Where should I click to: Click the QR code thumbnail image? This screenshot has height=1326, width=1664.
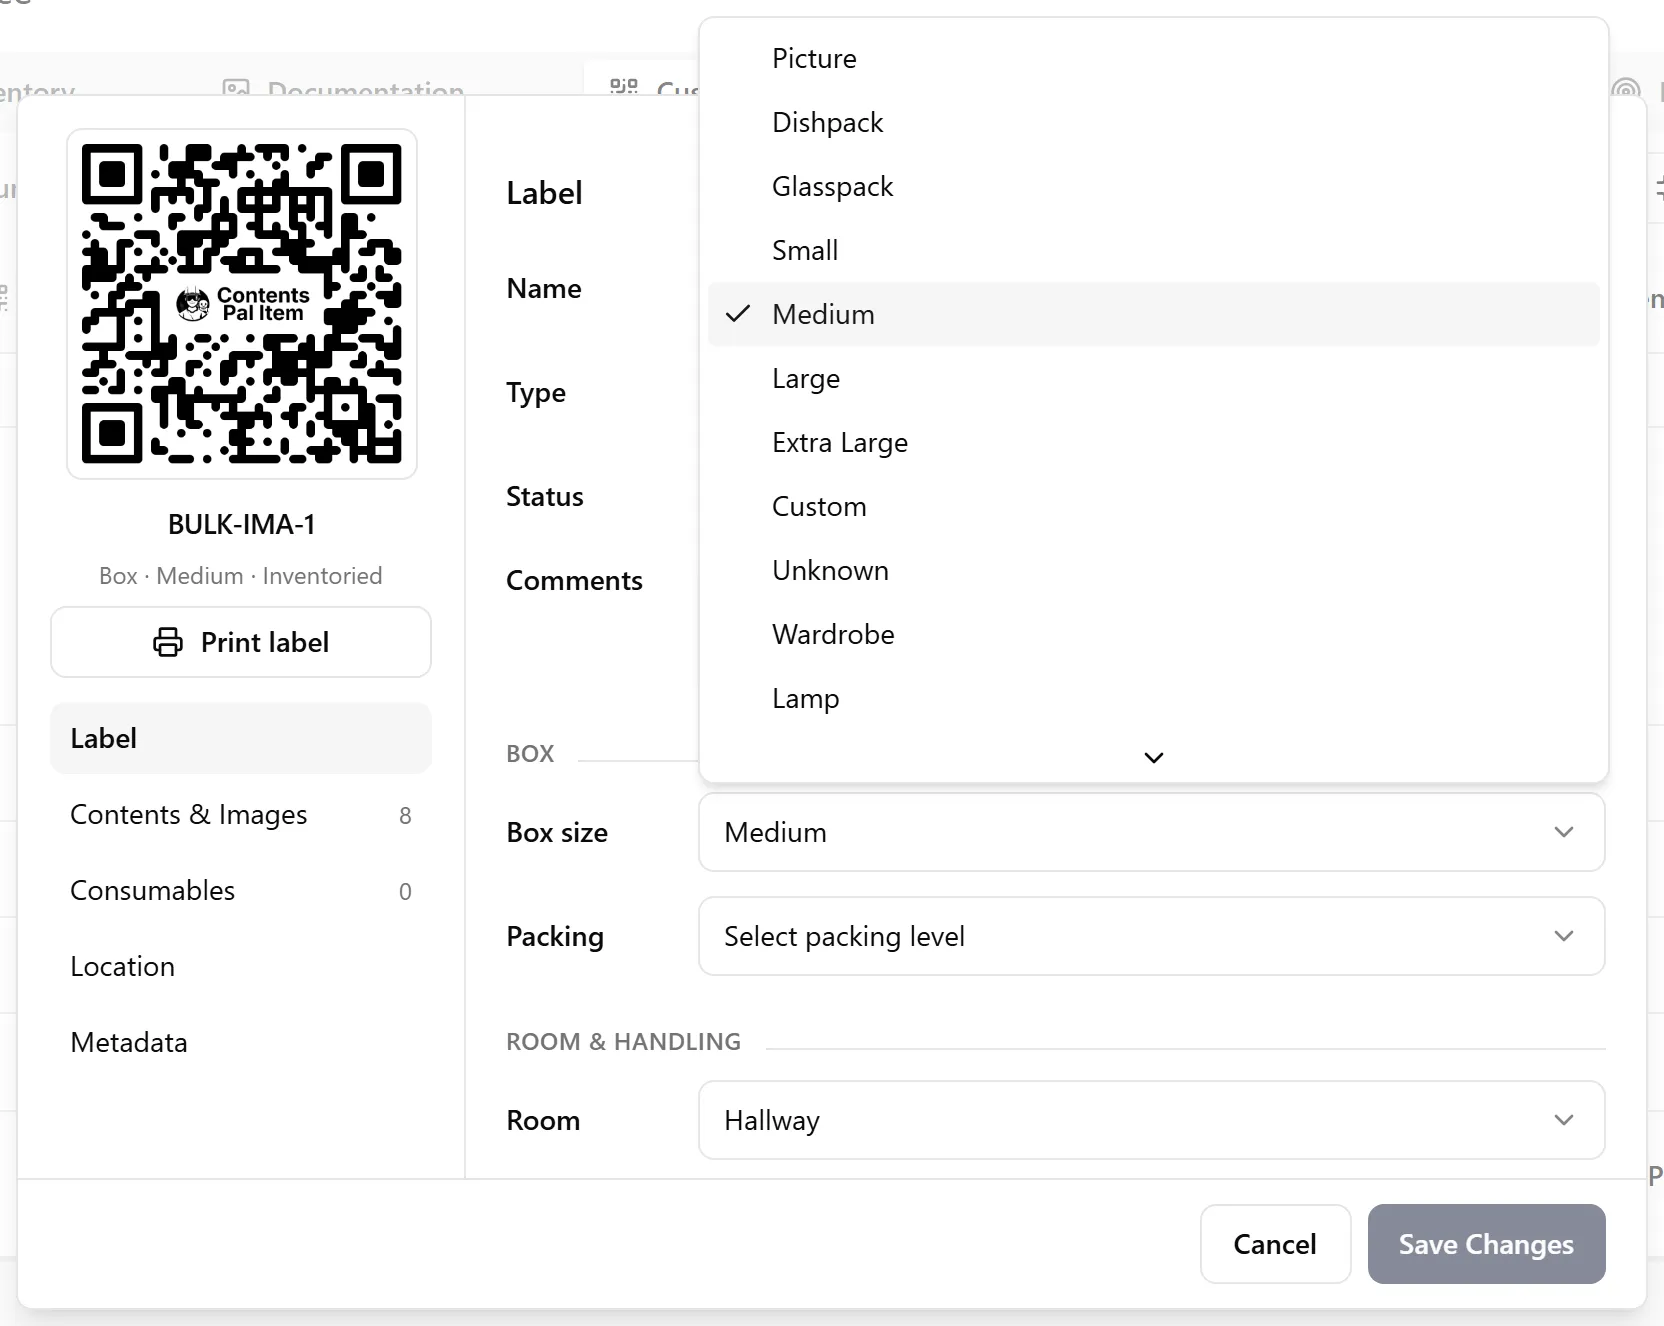coord(242,304)
